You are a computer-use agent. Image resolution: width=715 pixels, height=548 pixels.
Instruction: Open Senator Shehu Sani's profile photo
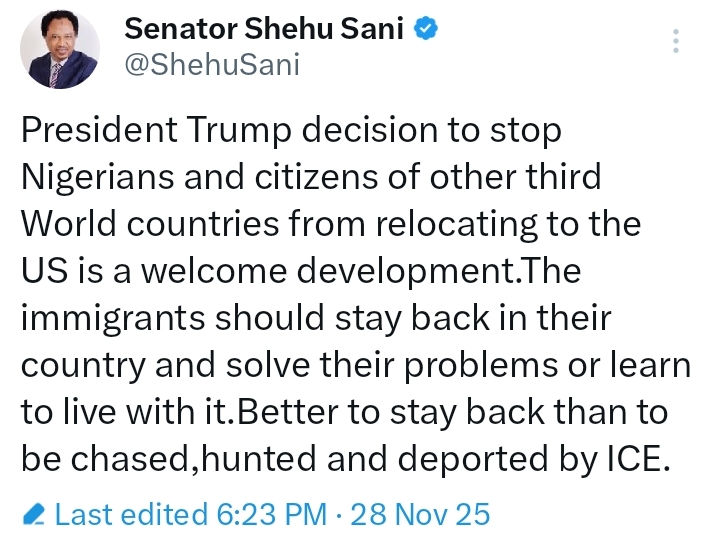click(60, 49)
